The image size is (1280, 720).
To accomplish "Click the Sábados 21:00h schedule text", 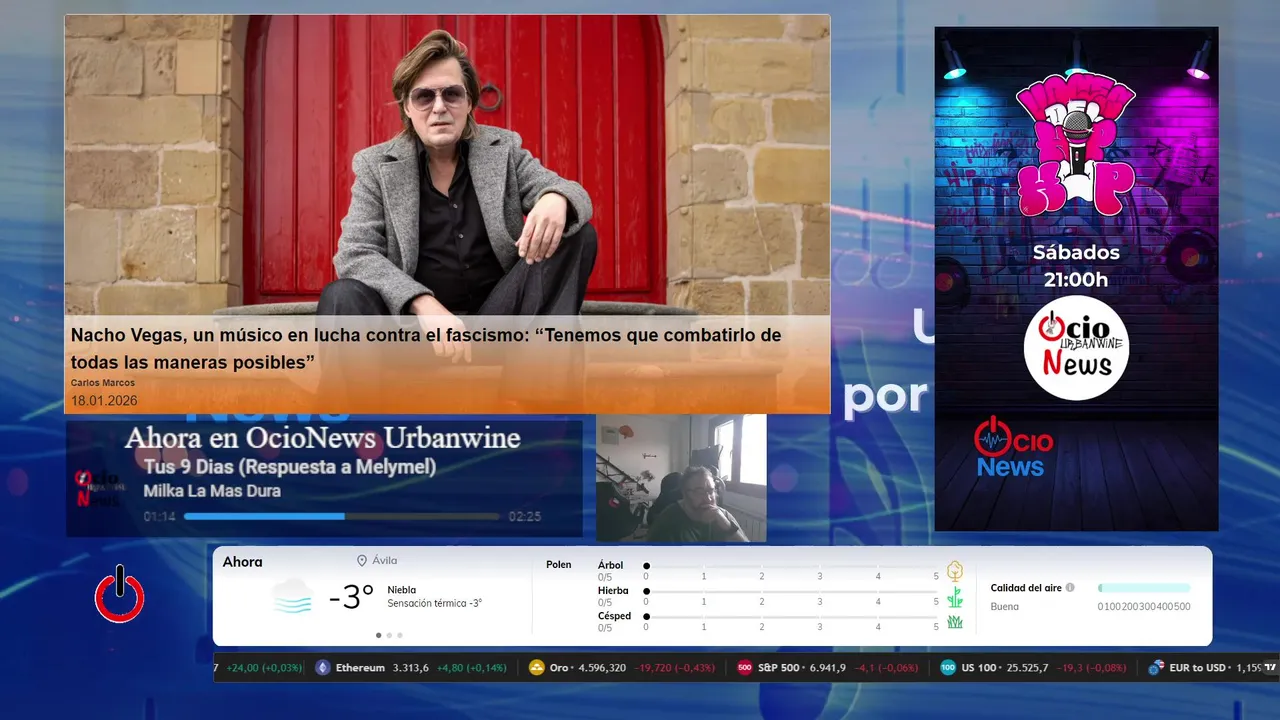I will pyautogui.click(x=1076, y=266).
